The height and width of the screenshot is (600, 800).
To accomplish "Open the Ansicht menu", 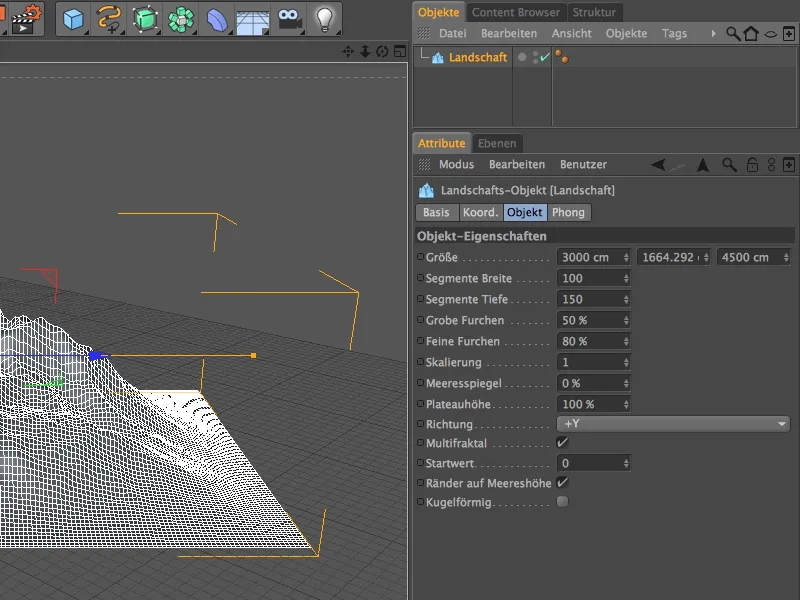I will [x=571, y=34].
